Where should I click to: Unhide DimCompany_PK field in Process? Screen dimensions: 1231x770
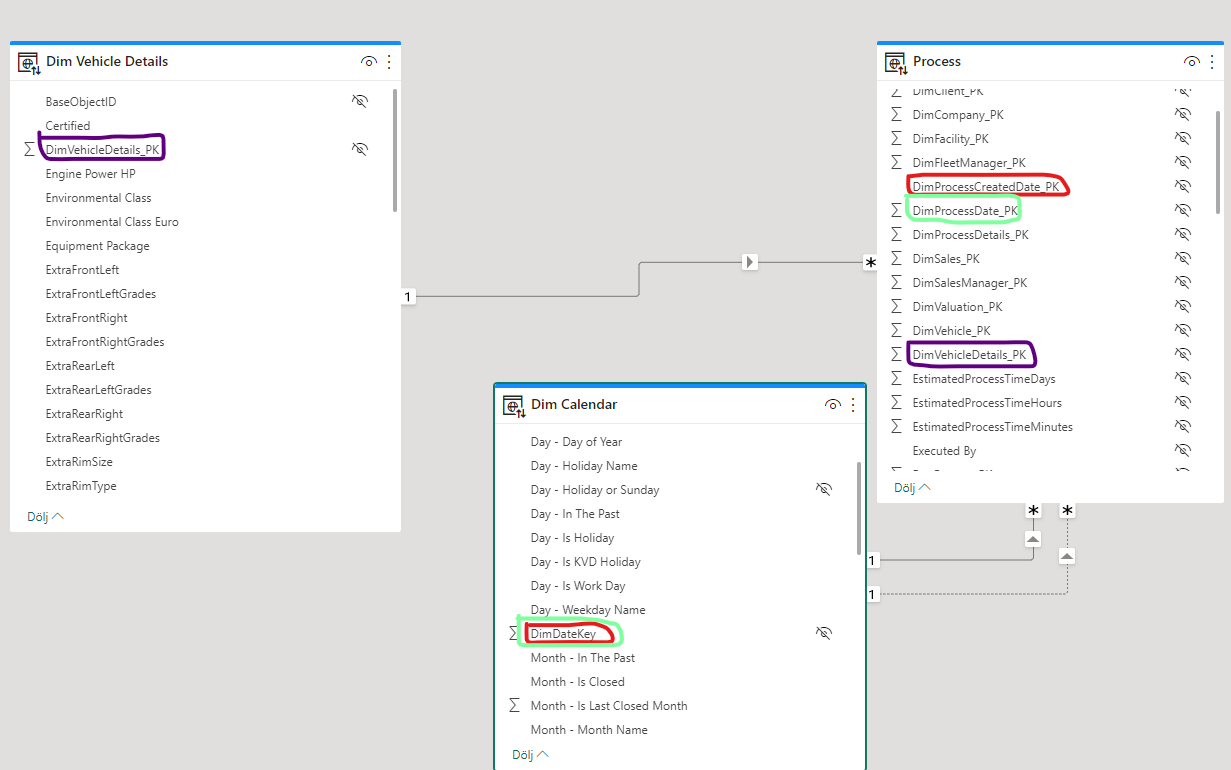[1183, 114]
